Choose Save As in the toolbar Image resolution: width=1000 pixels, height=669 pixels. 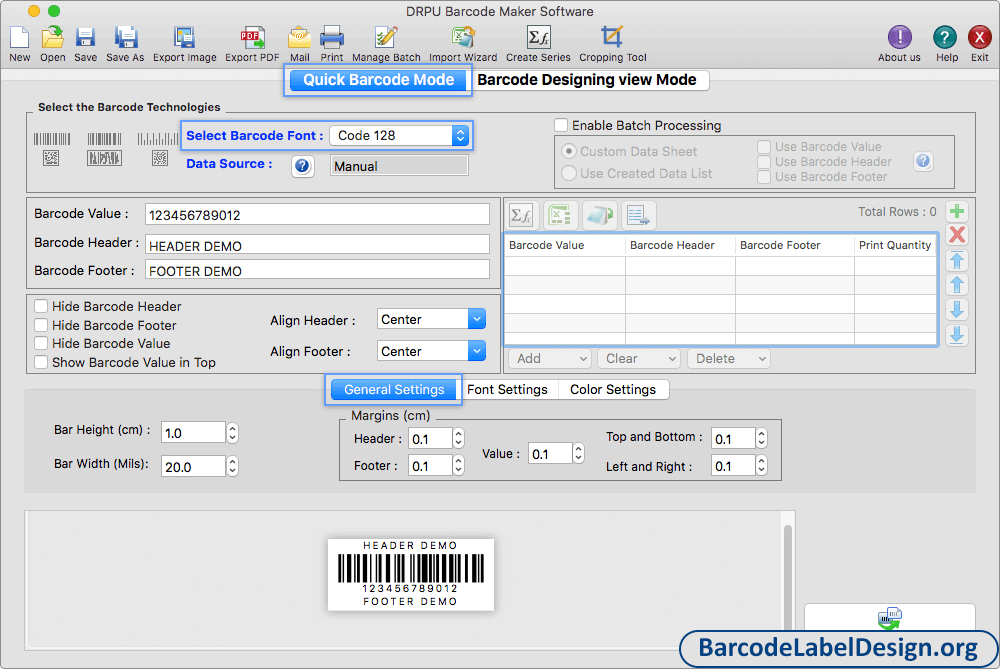pos(126,38)
